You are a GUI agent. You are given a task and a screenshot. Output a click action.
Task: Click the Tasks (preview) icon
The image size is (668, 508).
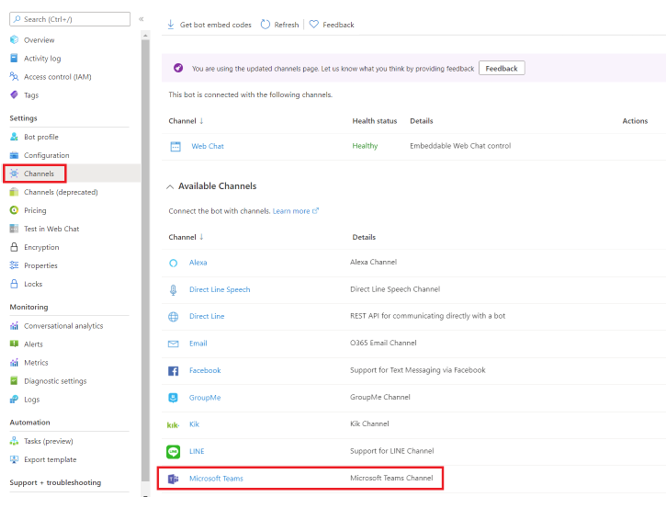pyautogui.click(x=14, y=441)
